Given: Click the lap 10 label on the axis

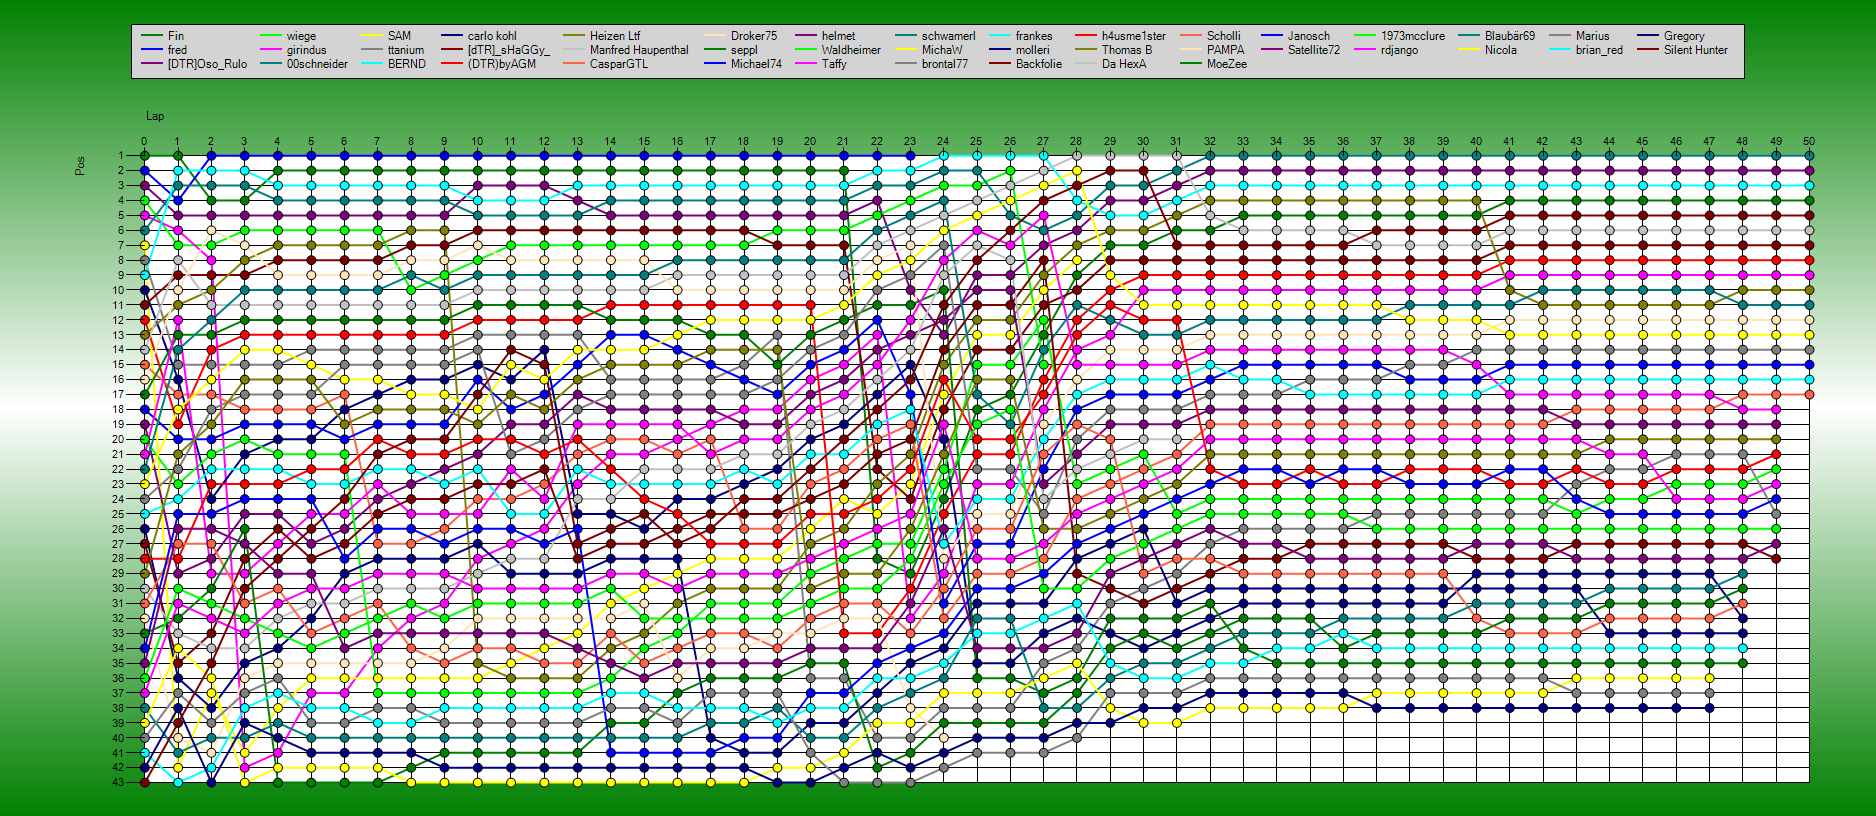Looking at the screenshot, I should [477, 142].
